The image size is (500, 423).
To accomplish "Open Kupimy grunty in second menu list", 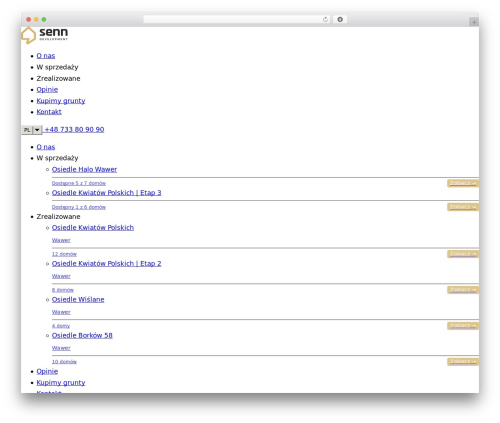I will pyautogui.click(x=61, y=382).
